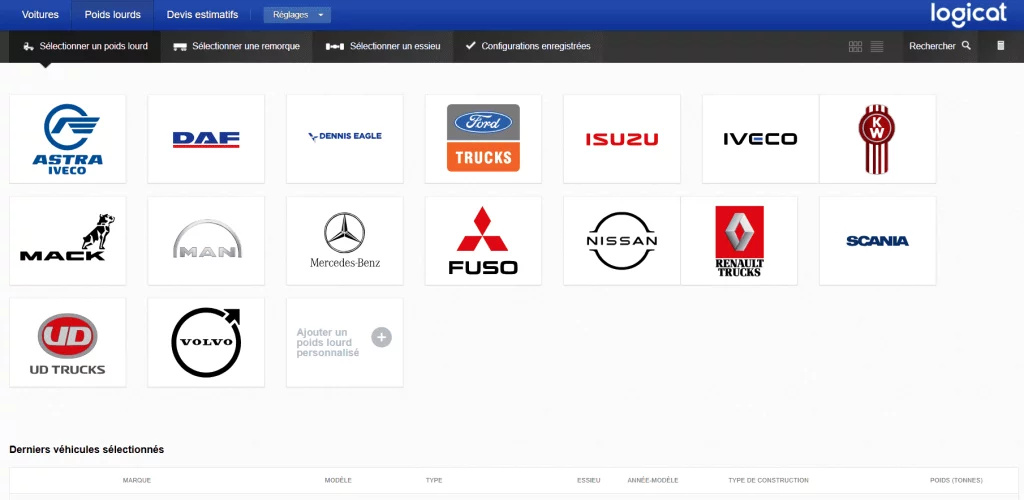Select the Ford Trucks logo

point(483,139)
